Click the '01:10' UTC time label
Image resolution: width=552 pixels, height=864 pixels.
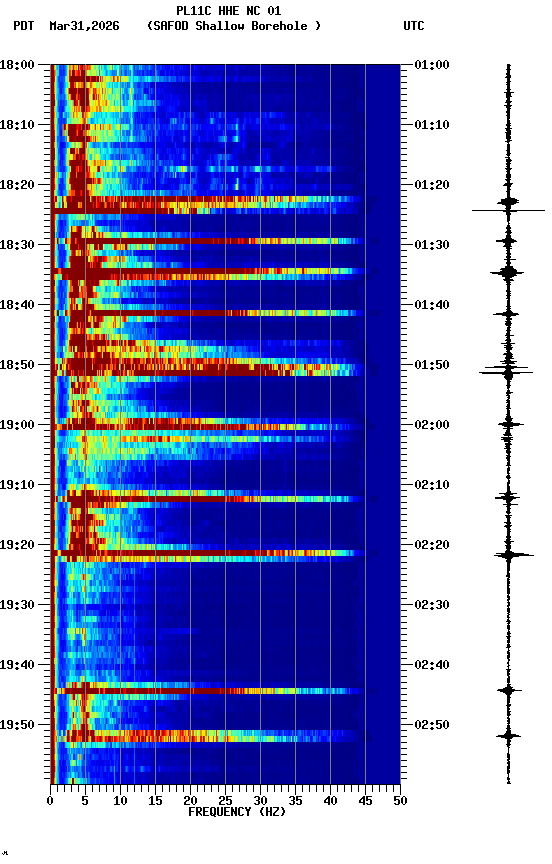pos(432,125)
